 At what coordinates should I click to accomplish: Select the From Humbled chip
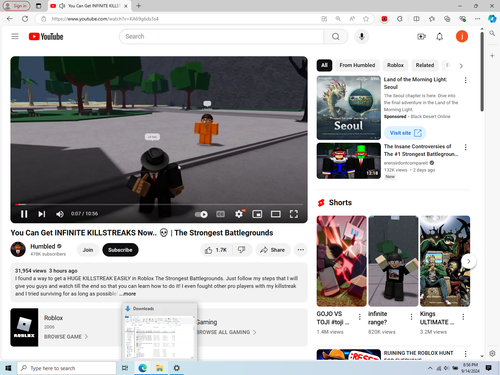(x=357, y=65)
